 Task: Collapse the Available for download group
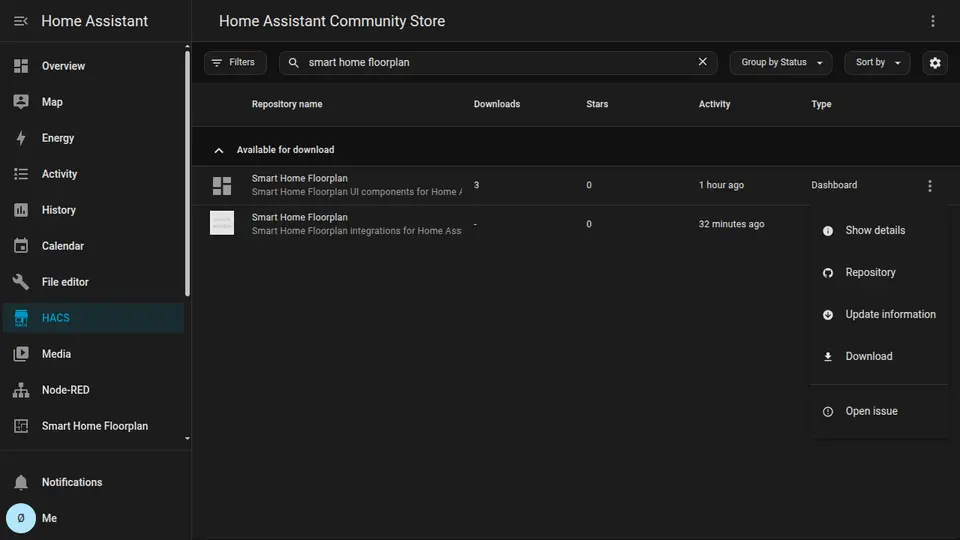(219, 150)
